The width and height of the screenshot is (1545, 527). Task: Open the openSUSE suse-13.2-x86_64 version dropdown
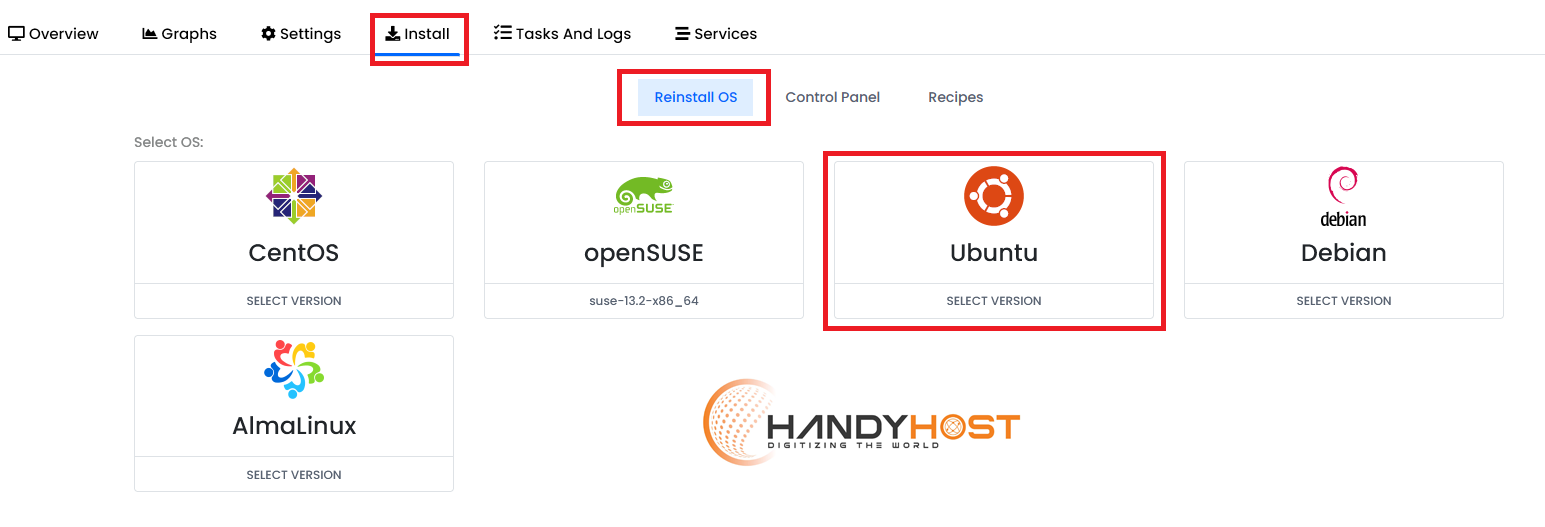click(644, 301)
